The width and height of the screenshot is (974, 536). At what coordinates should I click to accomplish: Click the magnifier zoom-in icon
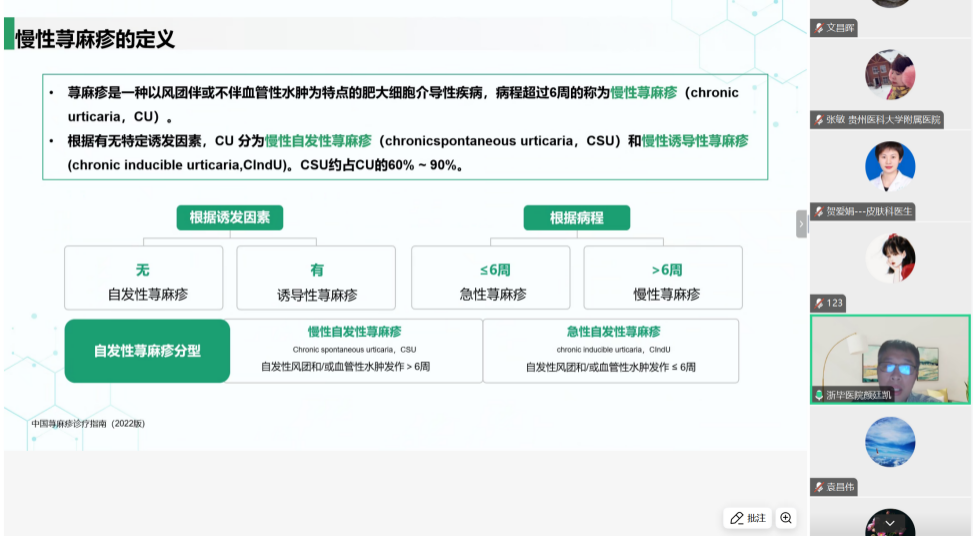point(786,518)
